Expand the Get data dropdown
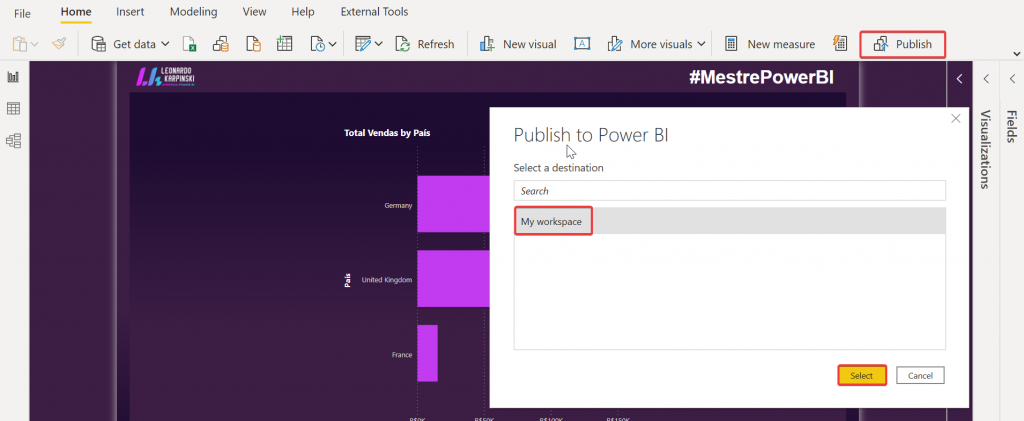 164,44
